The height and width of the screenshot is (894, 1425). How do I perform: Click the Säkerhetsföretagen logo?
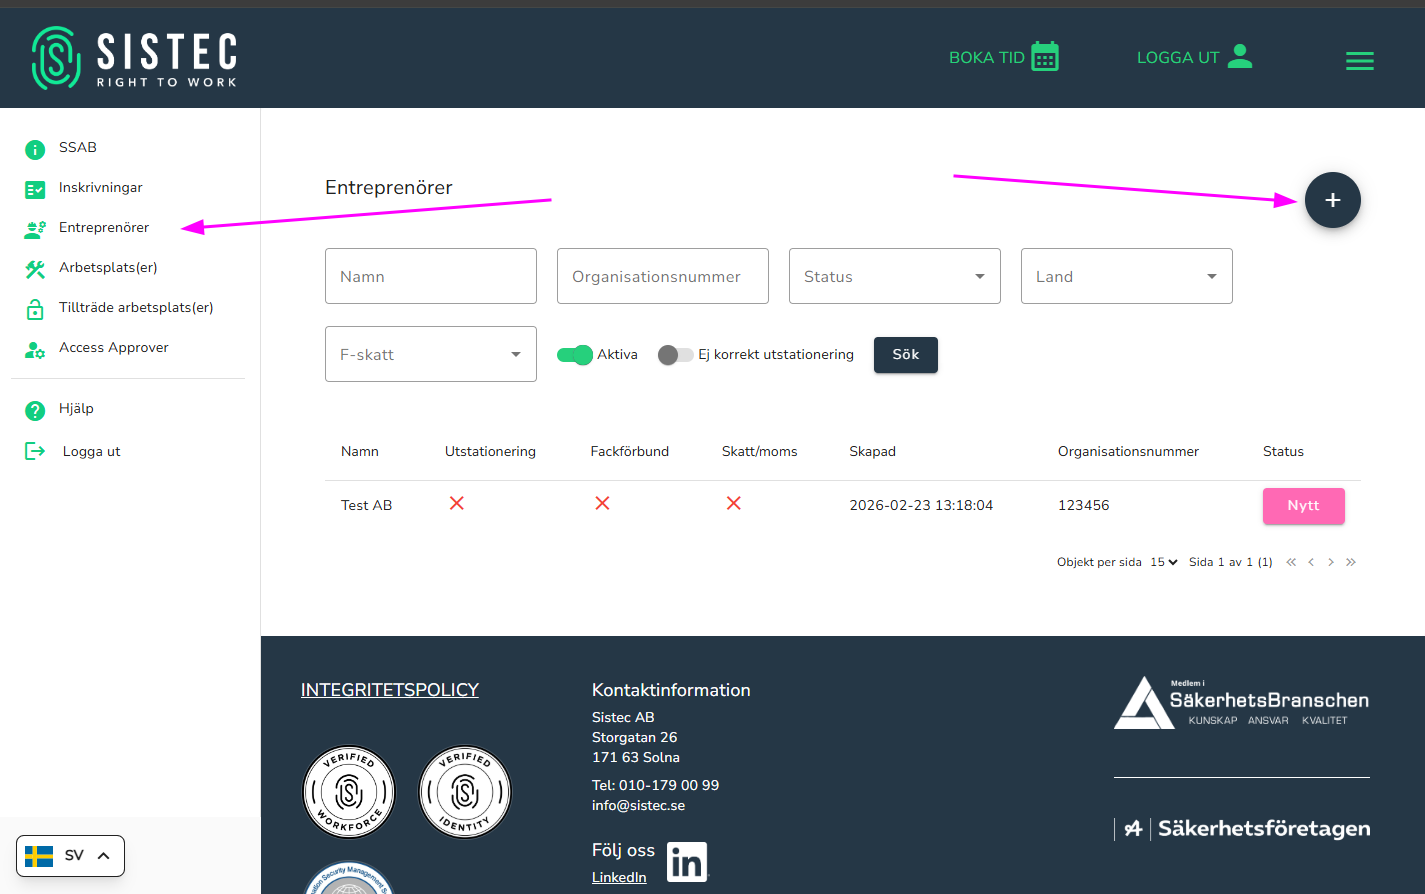coord(1242,829)
